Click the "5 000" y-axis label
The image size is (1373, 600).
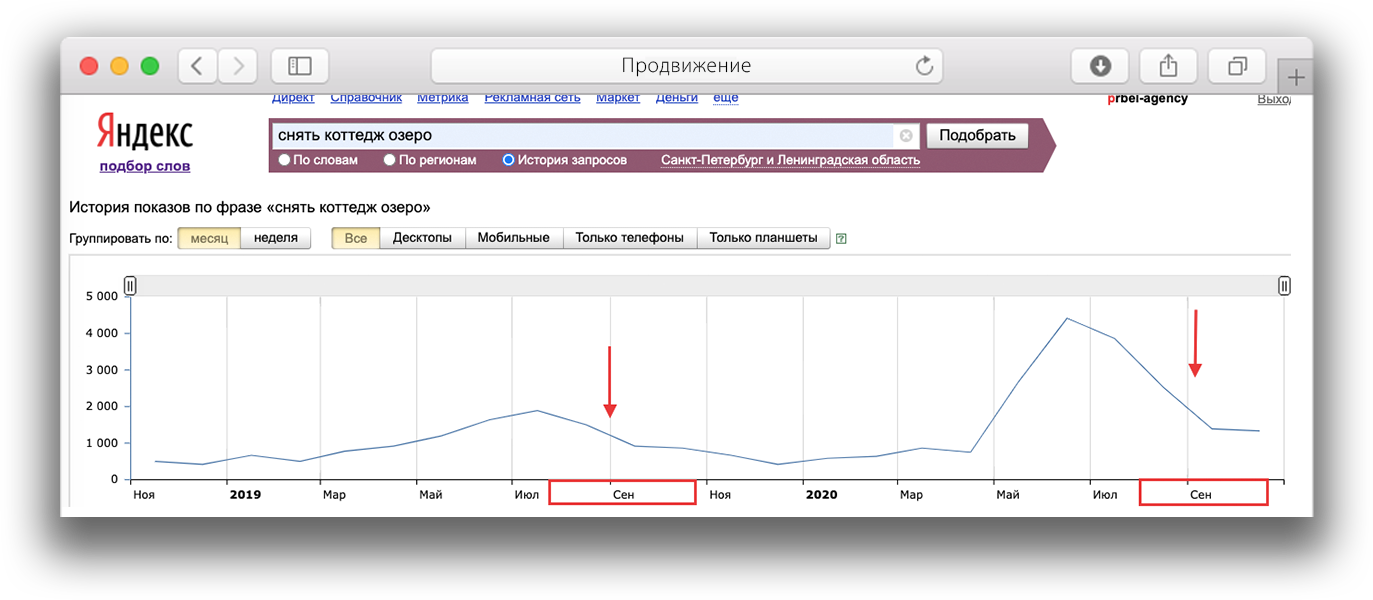pos(102,296)
